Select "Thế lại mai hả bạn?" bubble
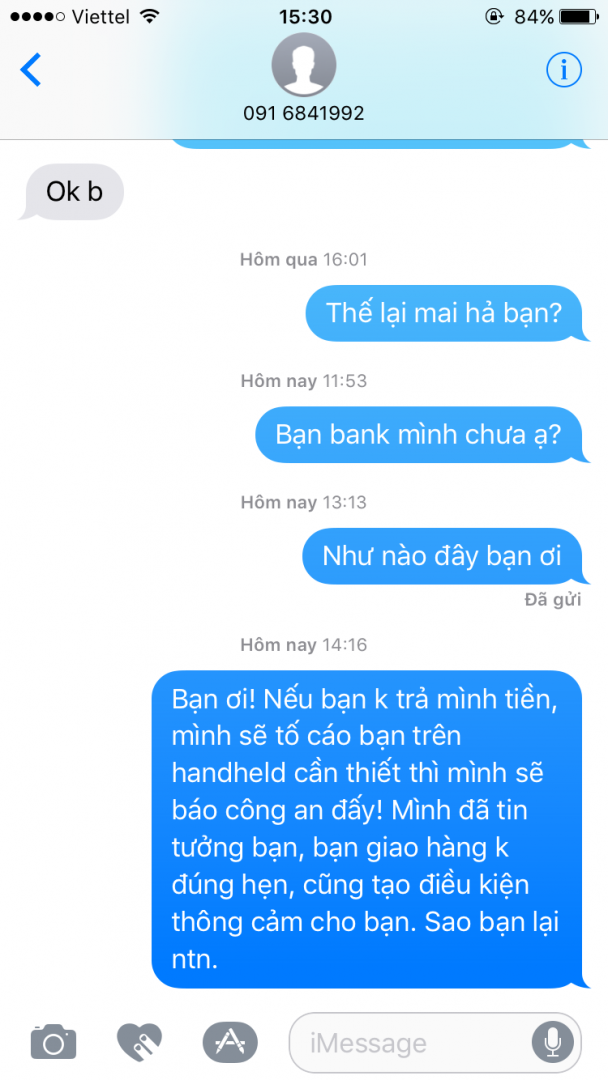 (446, 313)
